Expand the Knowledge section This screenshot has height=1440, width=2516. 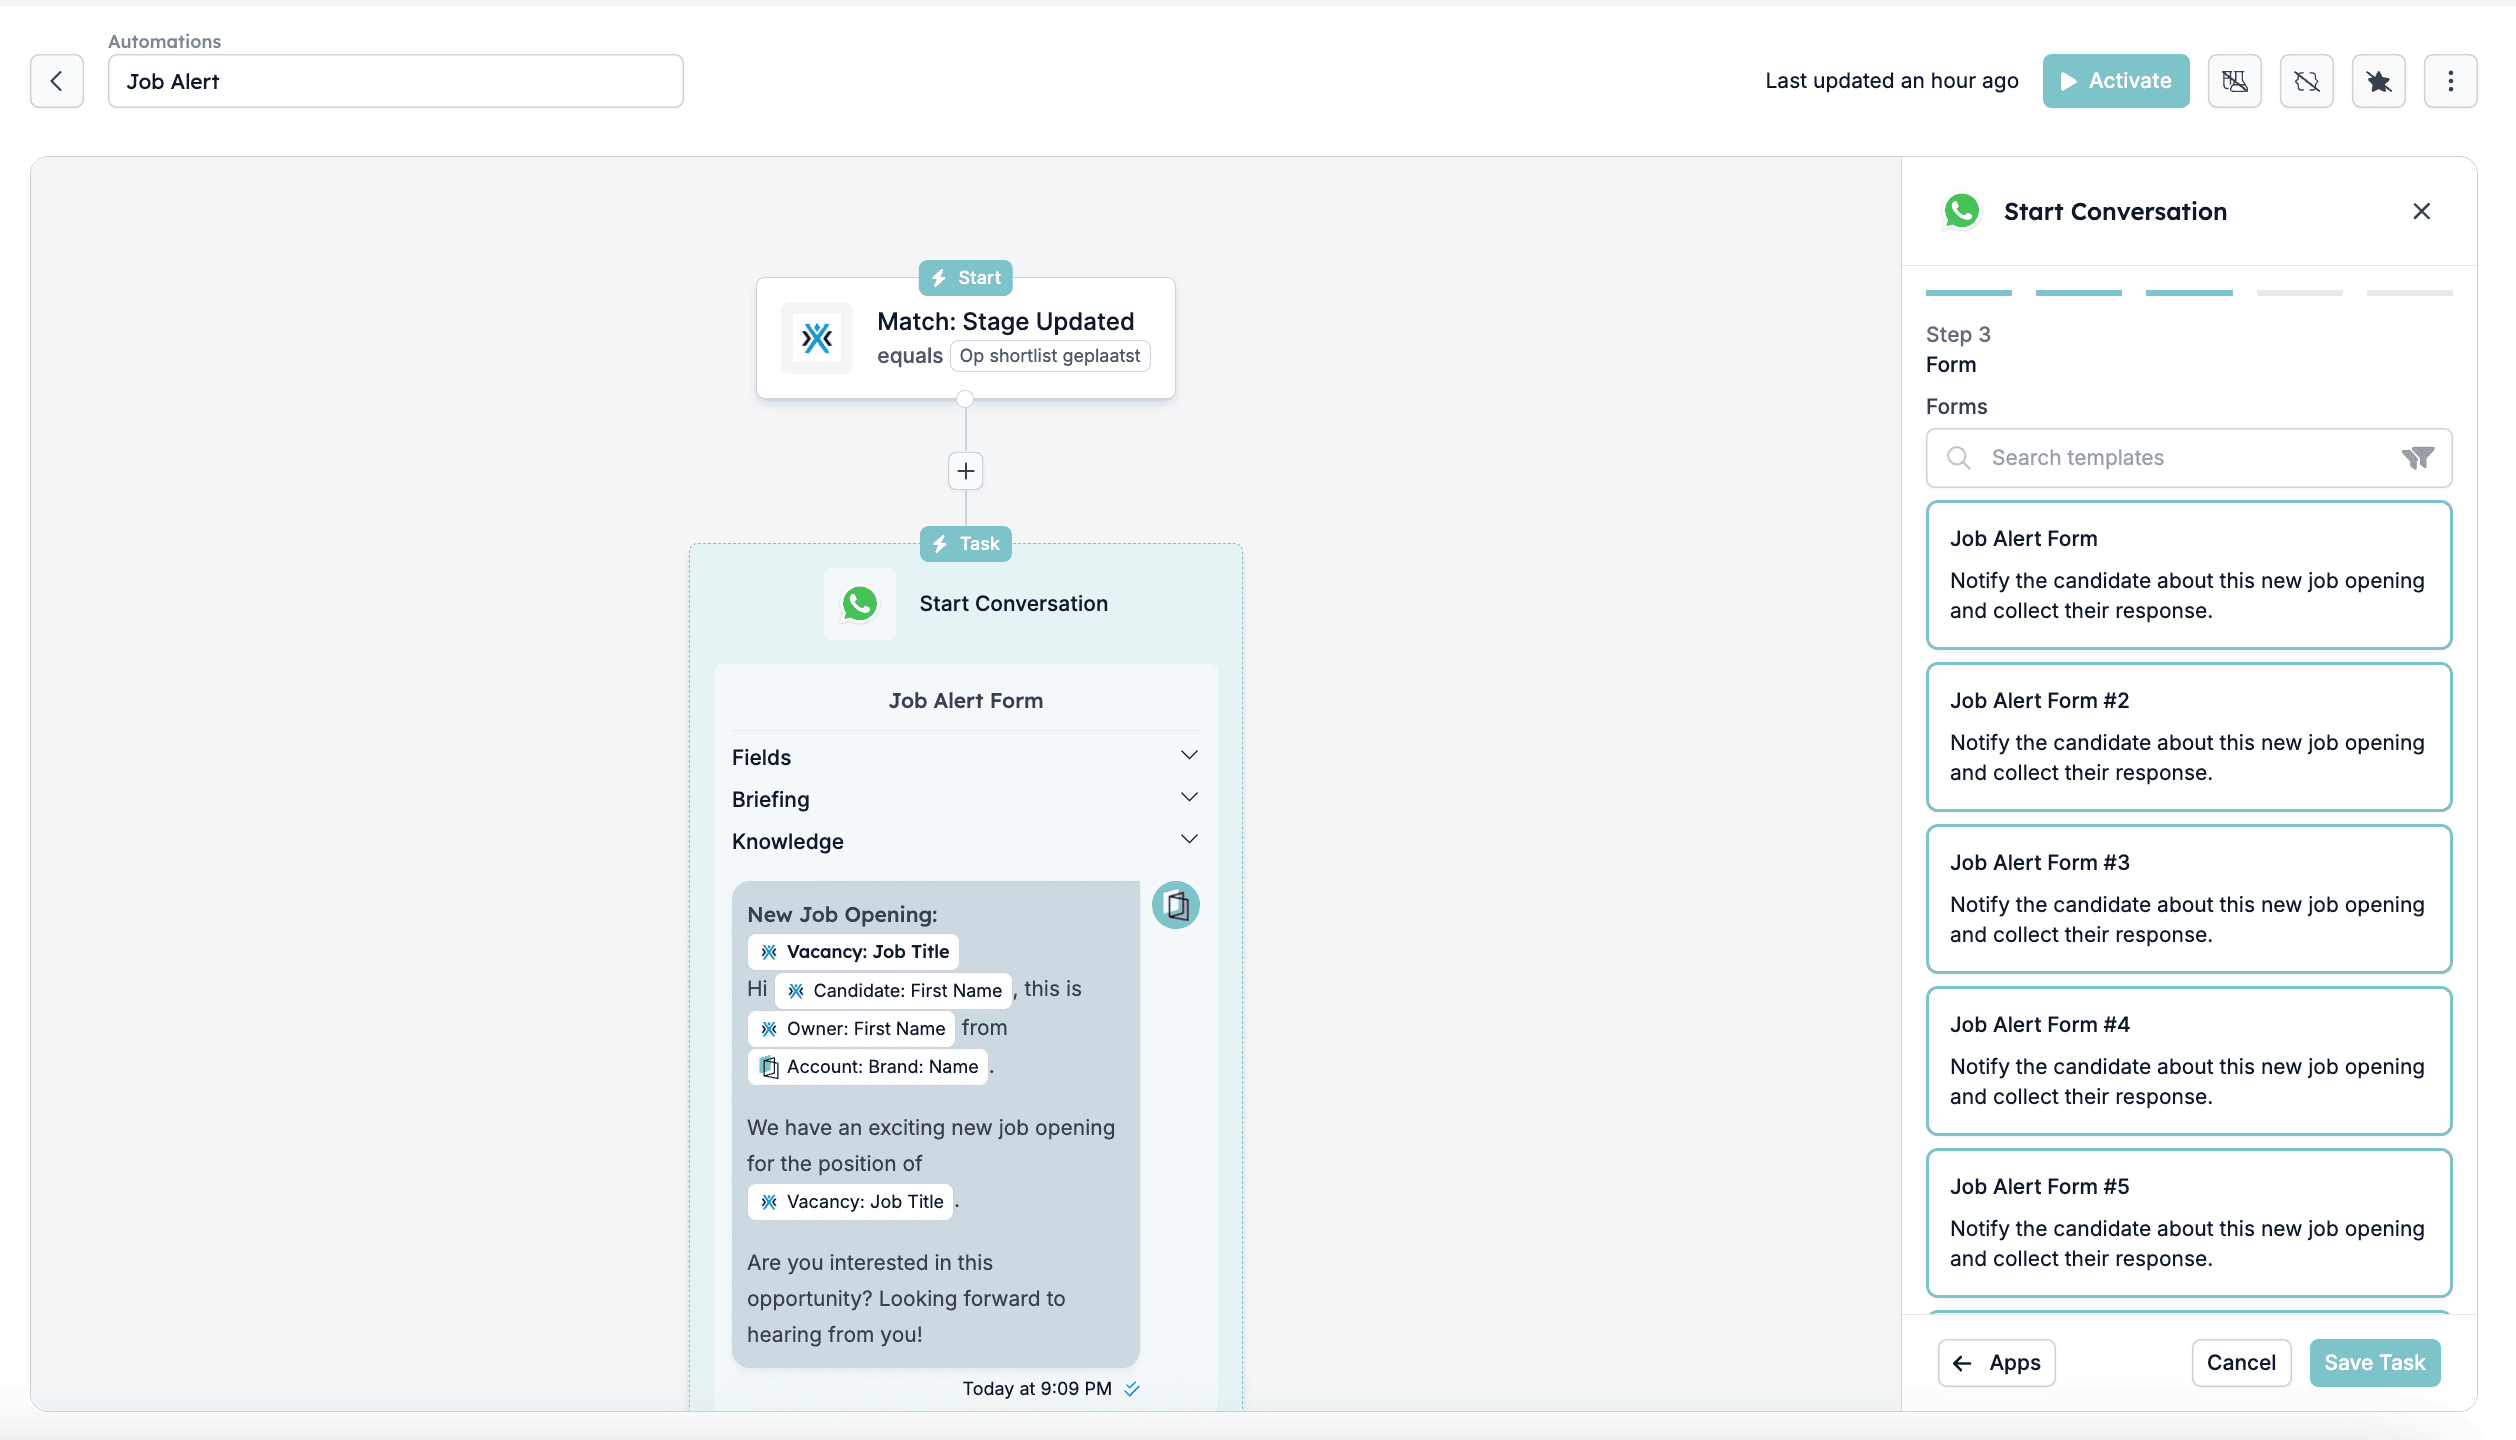[965, 841]
